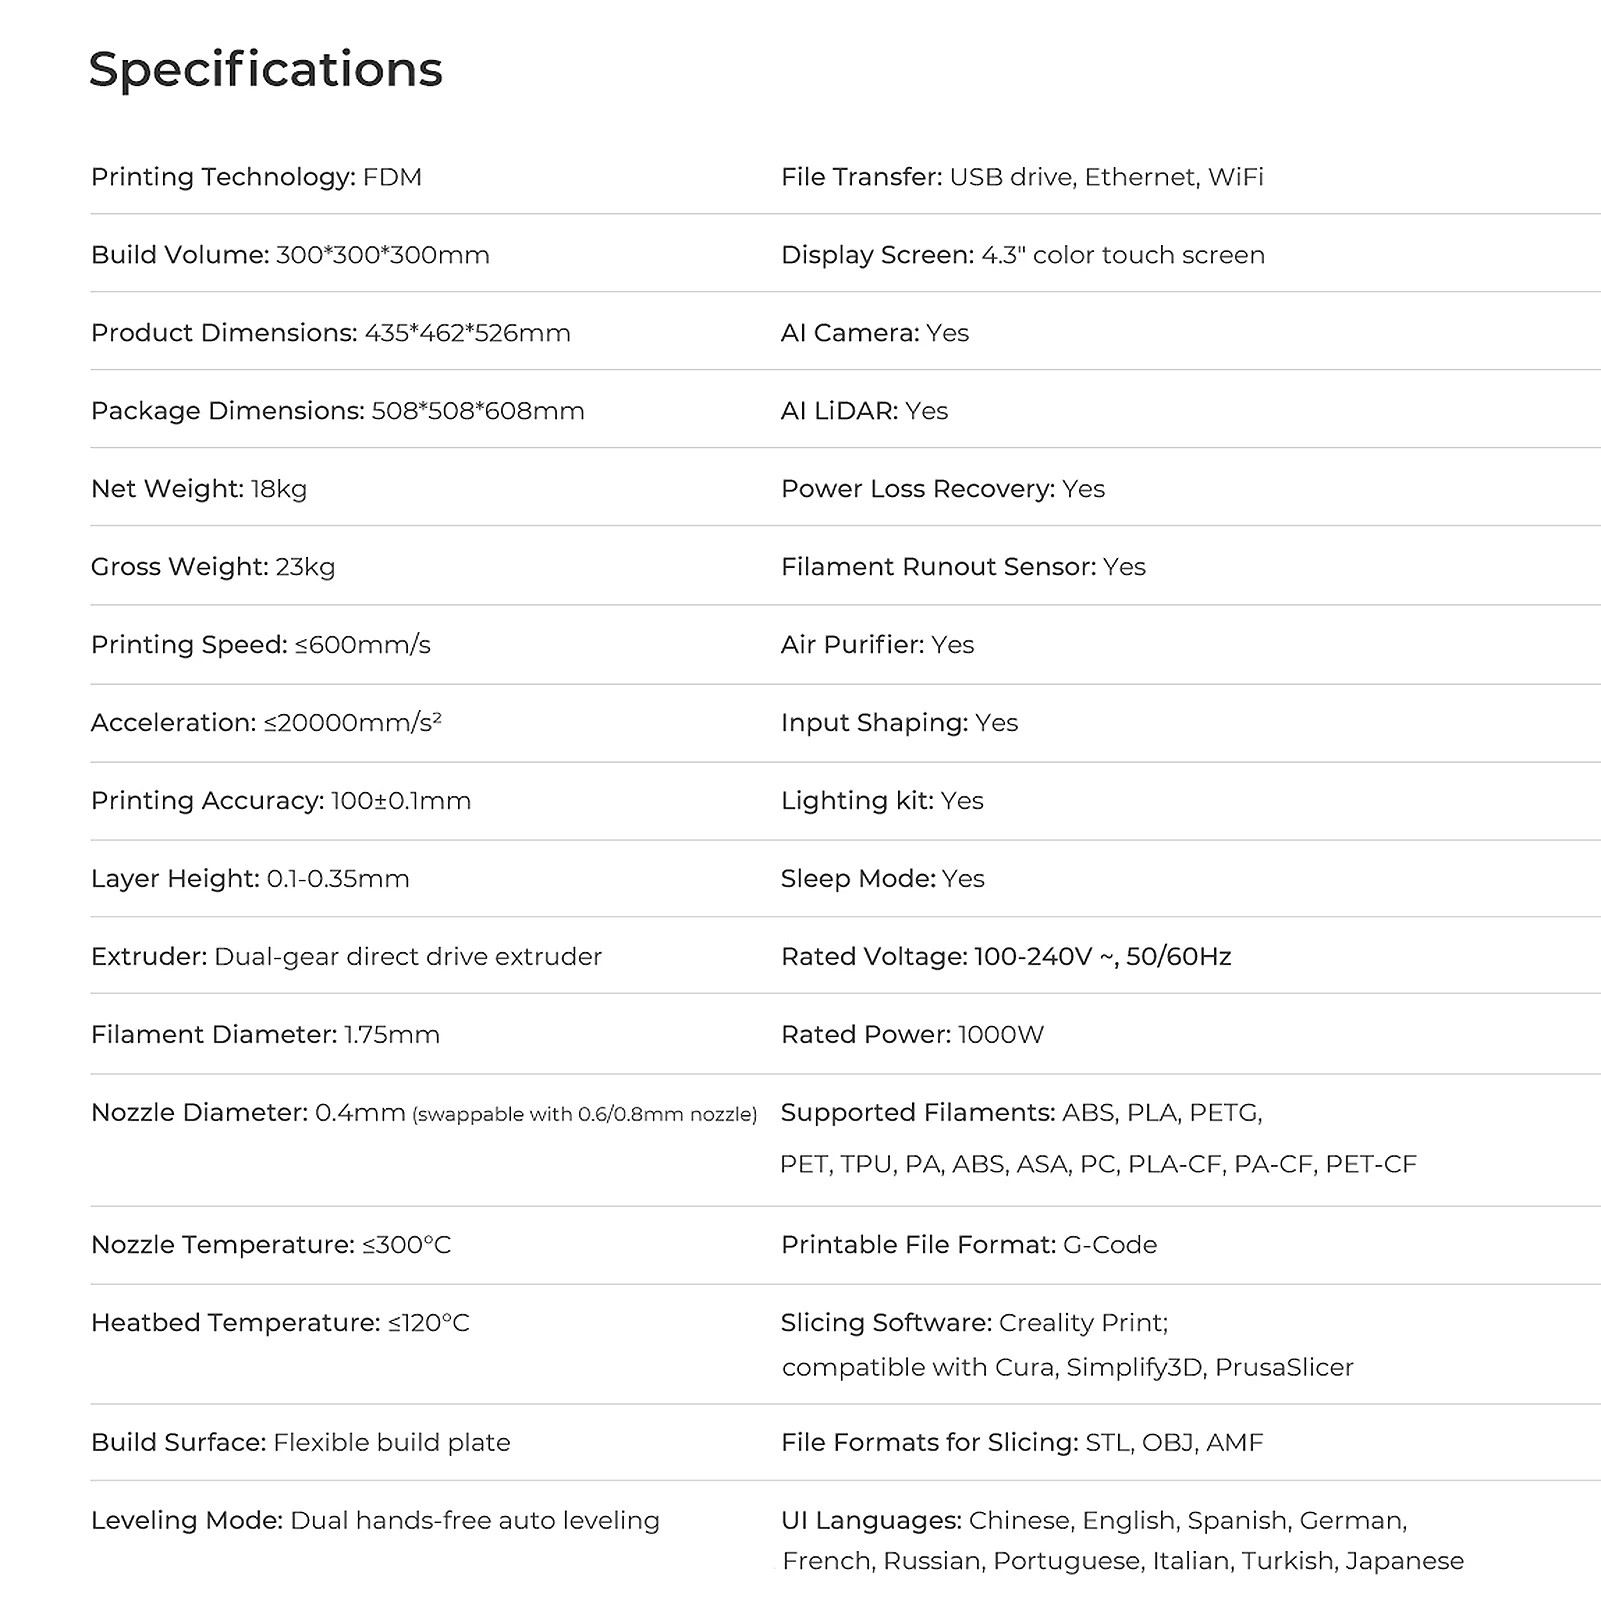Image resolution: width=1601 pixels, height=1601 pixels.
Task: Click the Heatbed Temperature specification
Action: pos(280,1323)
